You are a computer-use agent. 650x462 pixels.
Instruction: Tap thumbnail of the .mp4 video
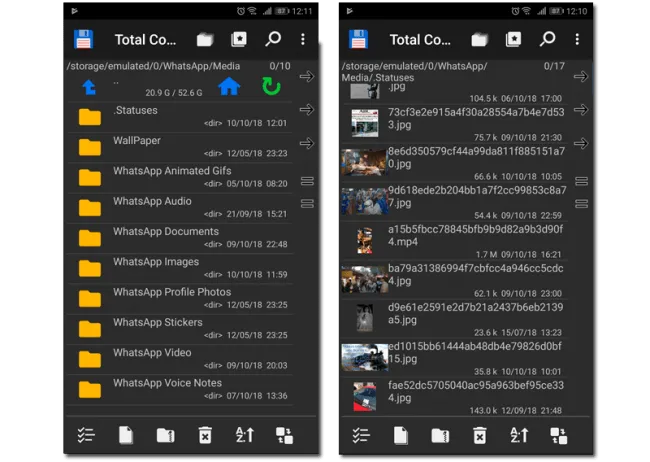(365, 240)
